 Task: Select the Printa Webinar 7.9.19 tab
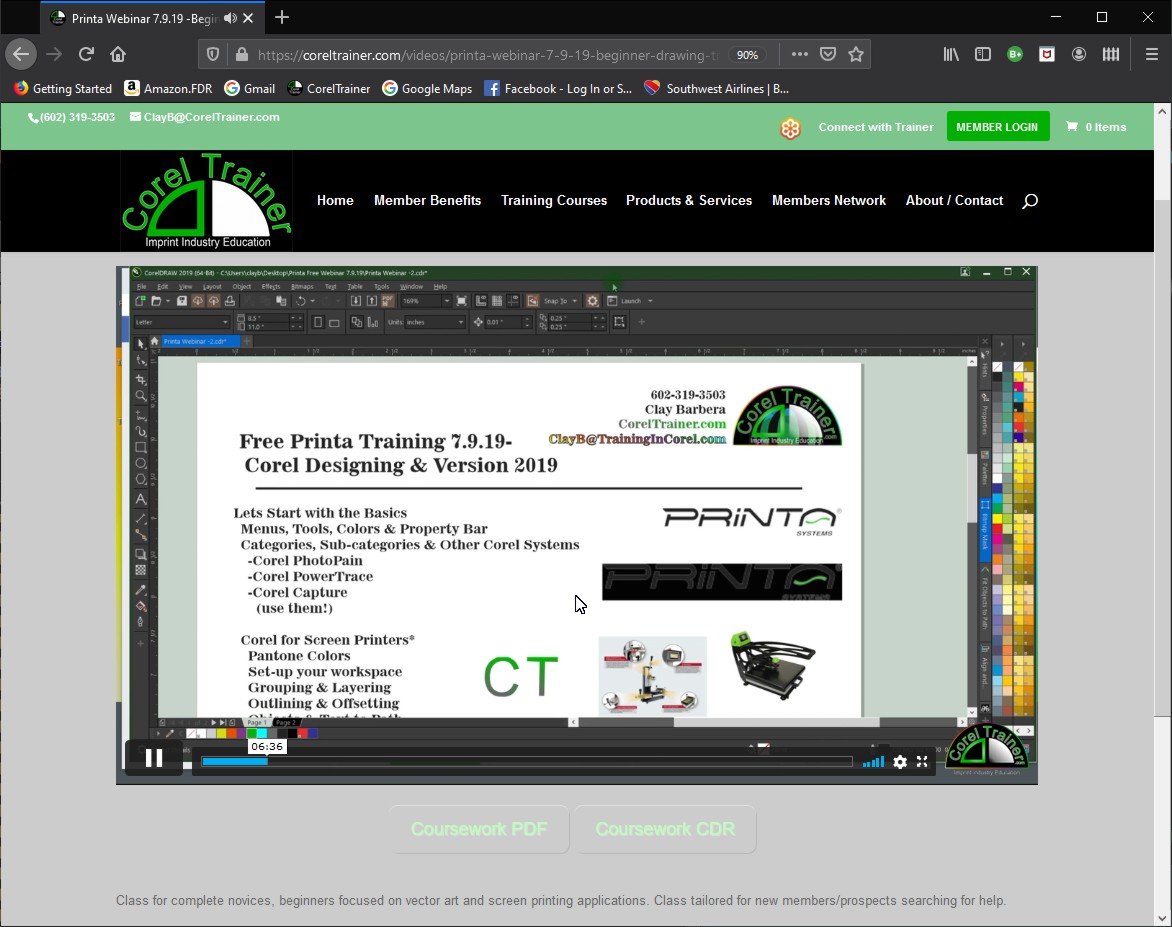[x=144, y=18]
